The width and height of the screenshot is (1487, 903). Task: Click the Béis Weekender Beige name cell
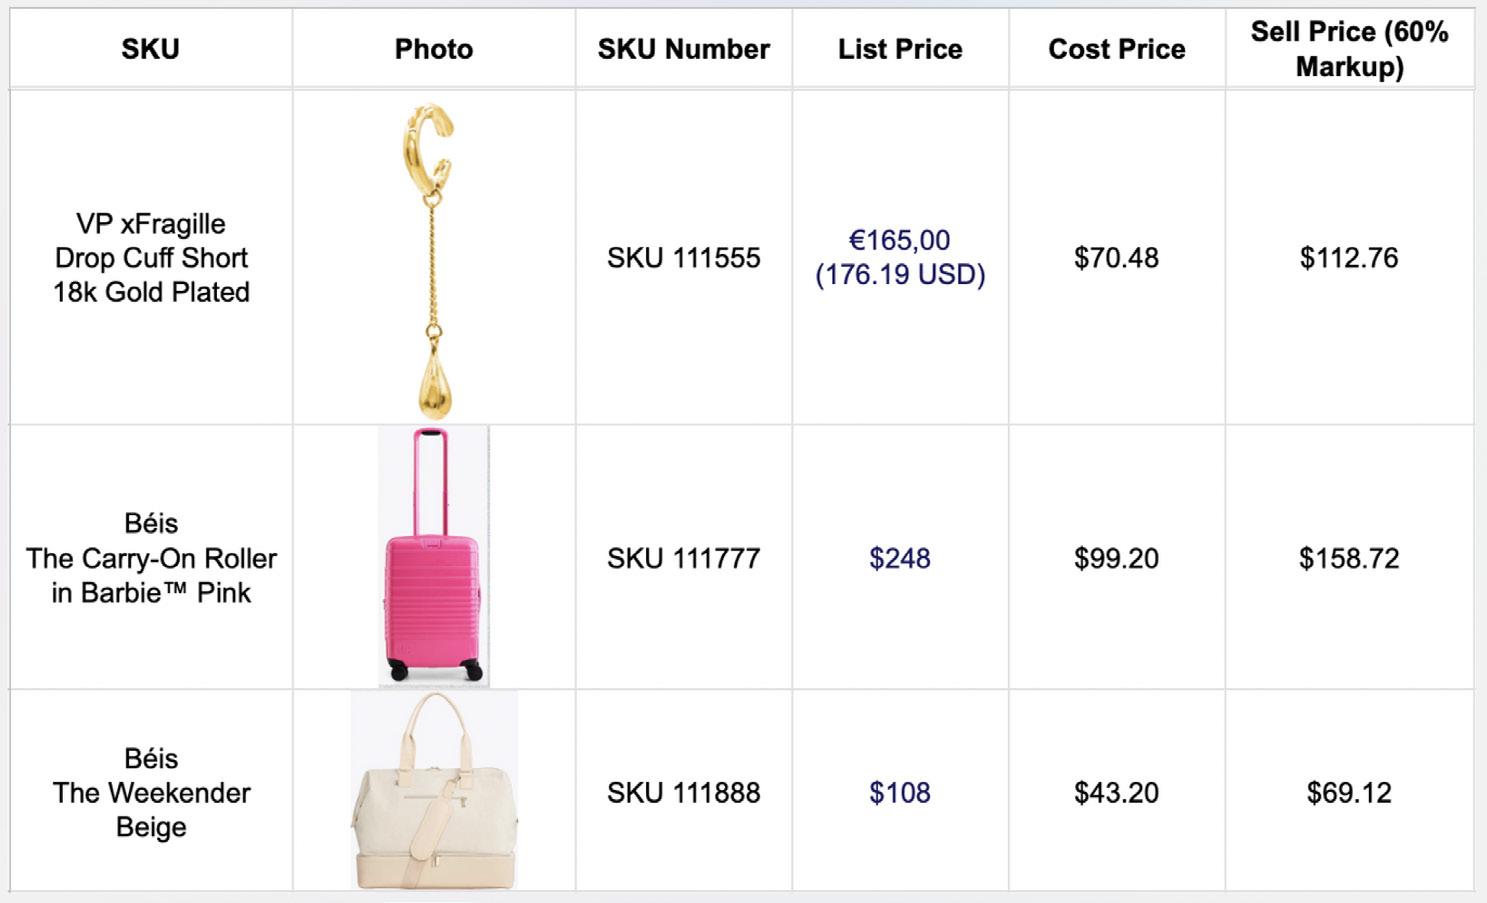151,791
